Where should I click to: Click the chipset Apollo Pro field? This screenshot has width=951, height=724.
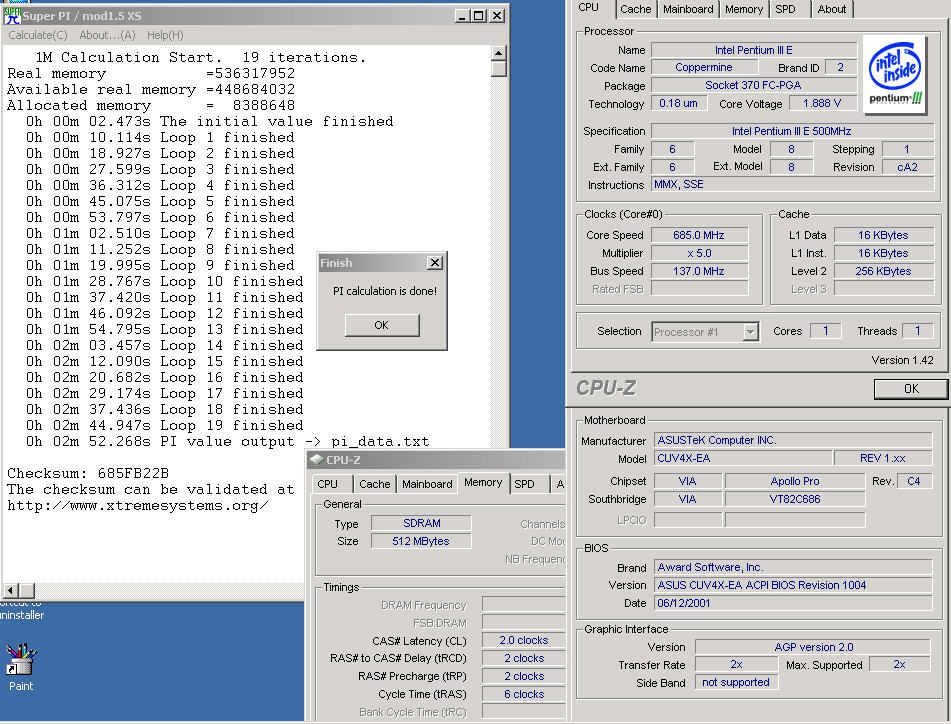(795, 481)
